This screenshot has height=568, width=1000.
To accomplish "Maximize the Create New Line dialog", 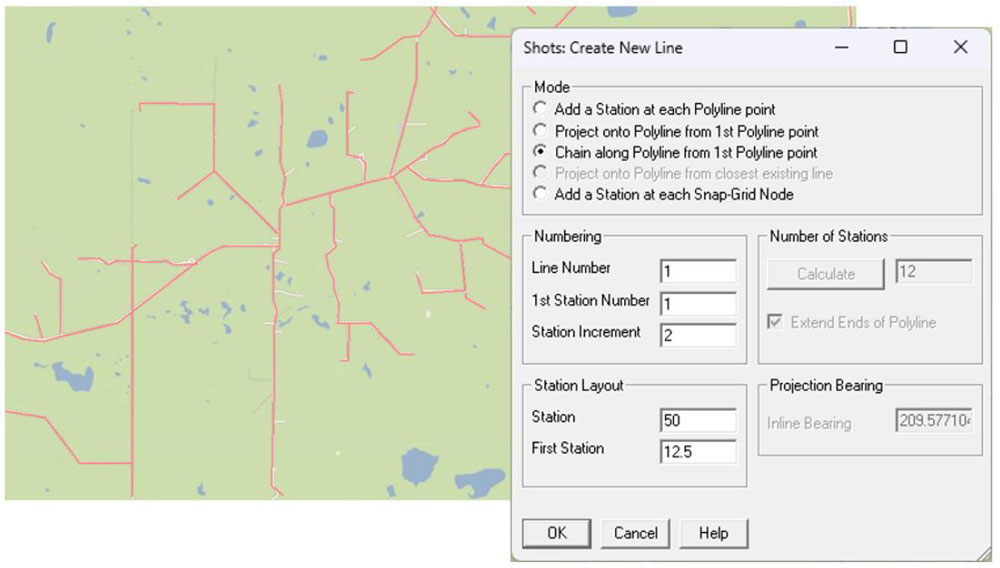I will [x=901, y=47].
